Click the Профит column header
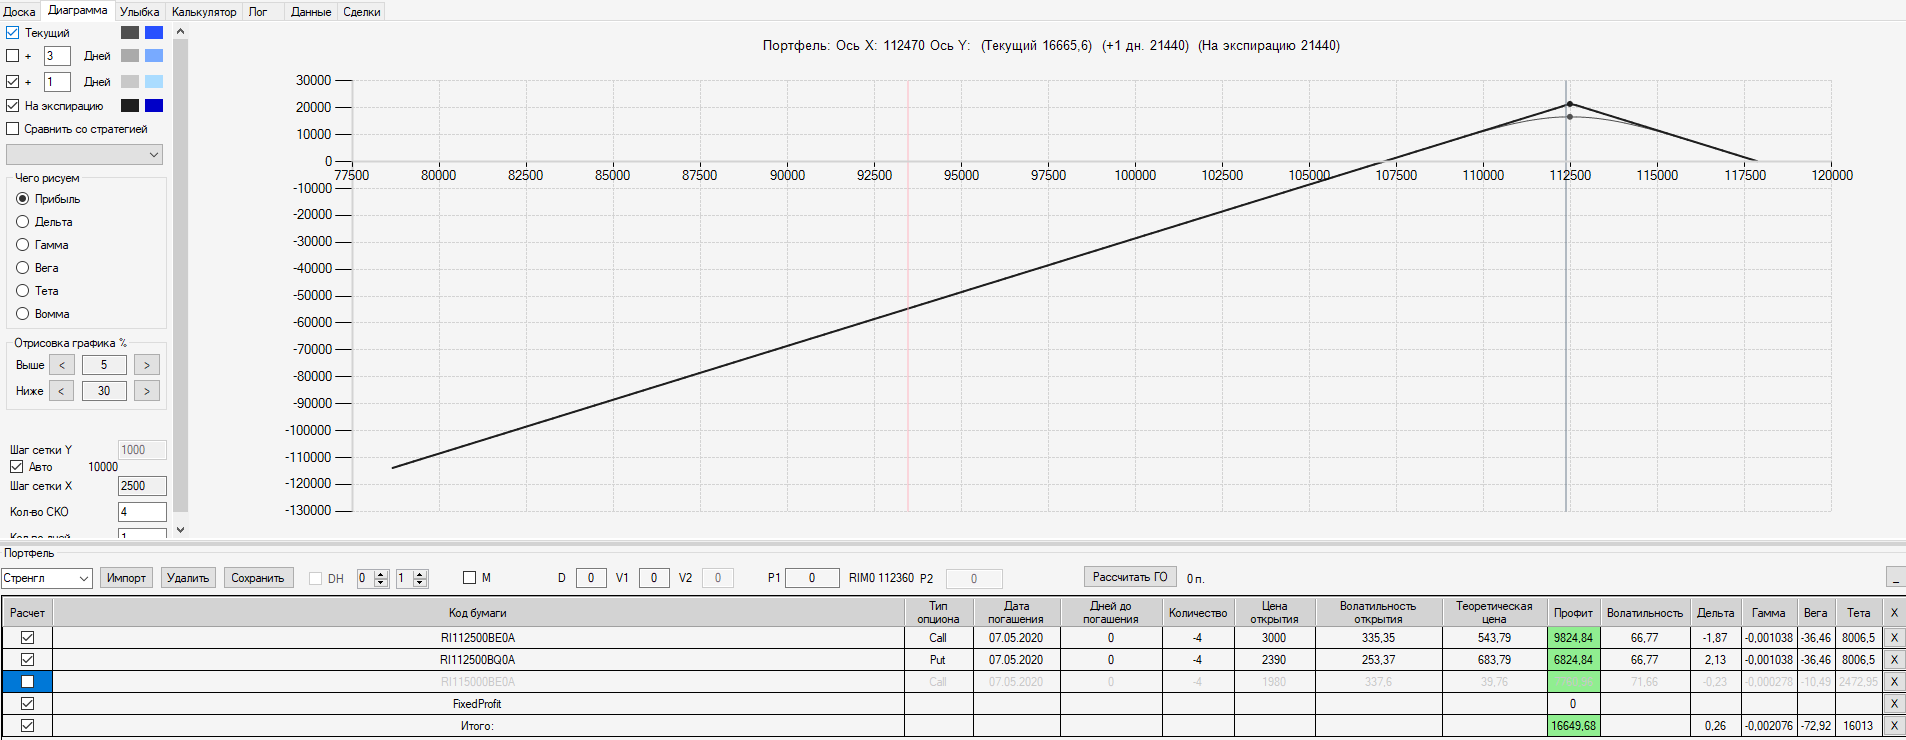 click(1573, 613)
